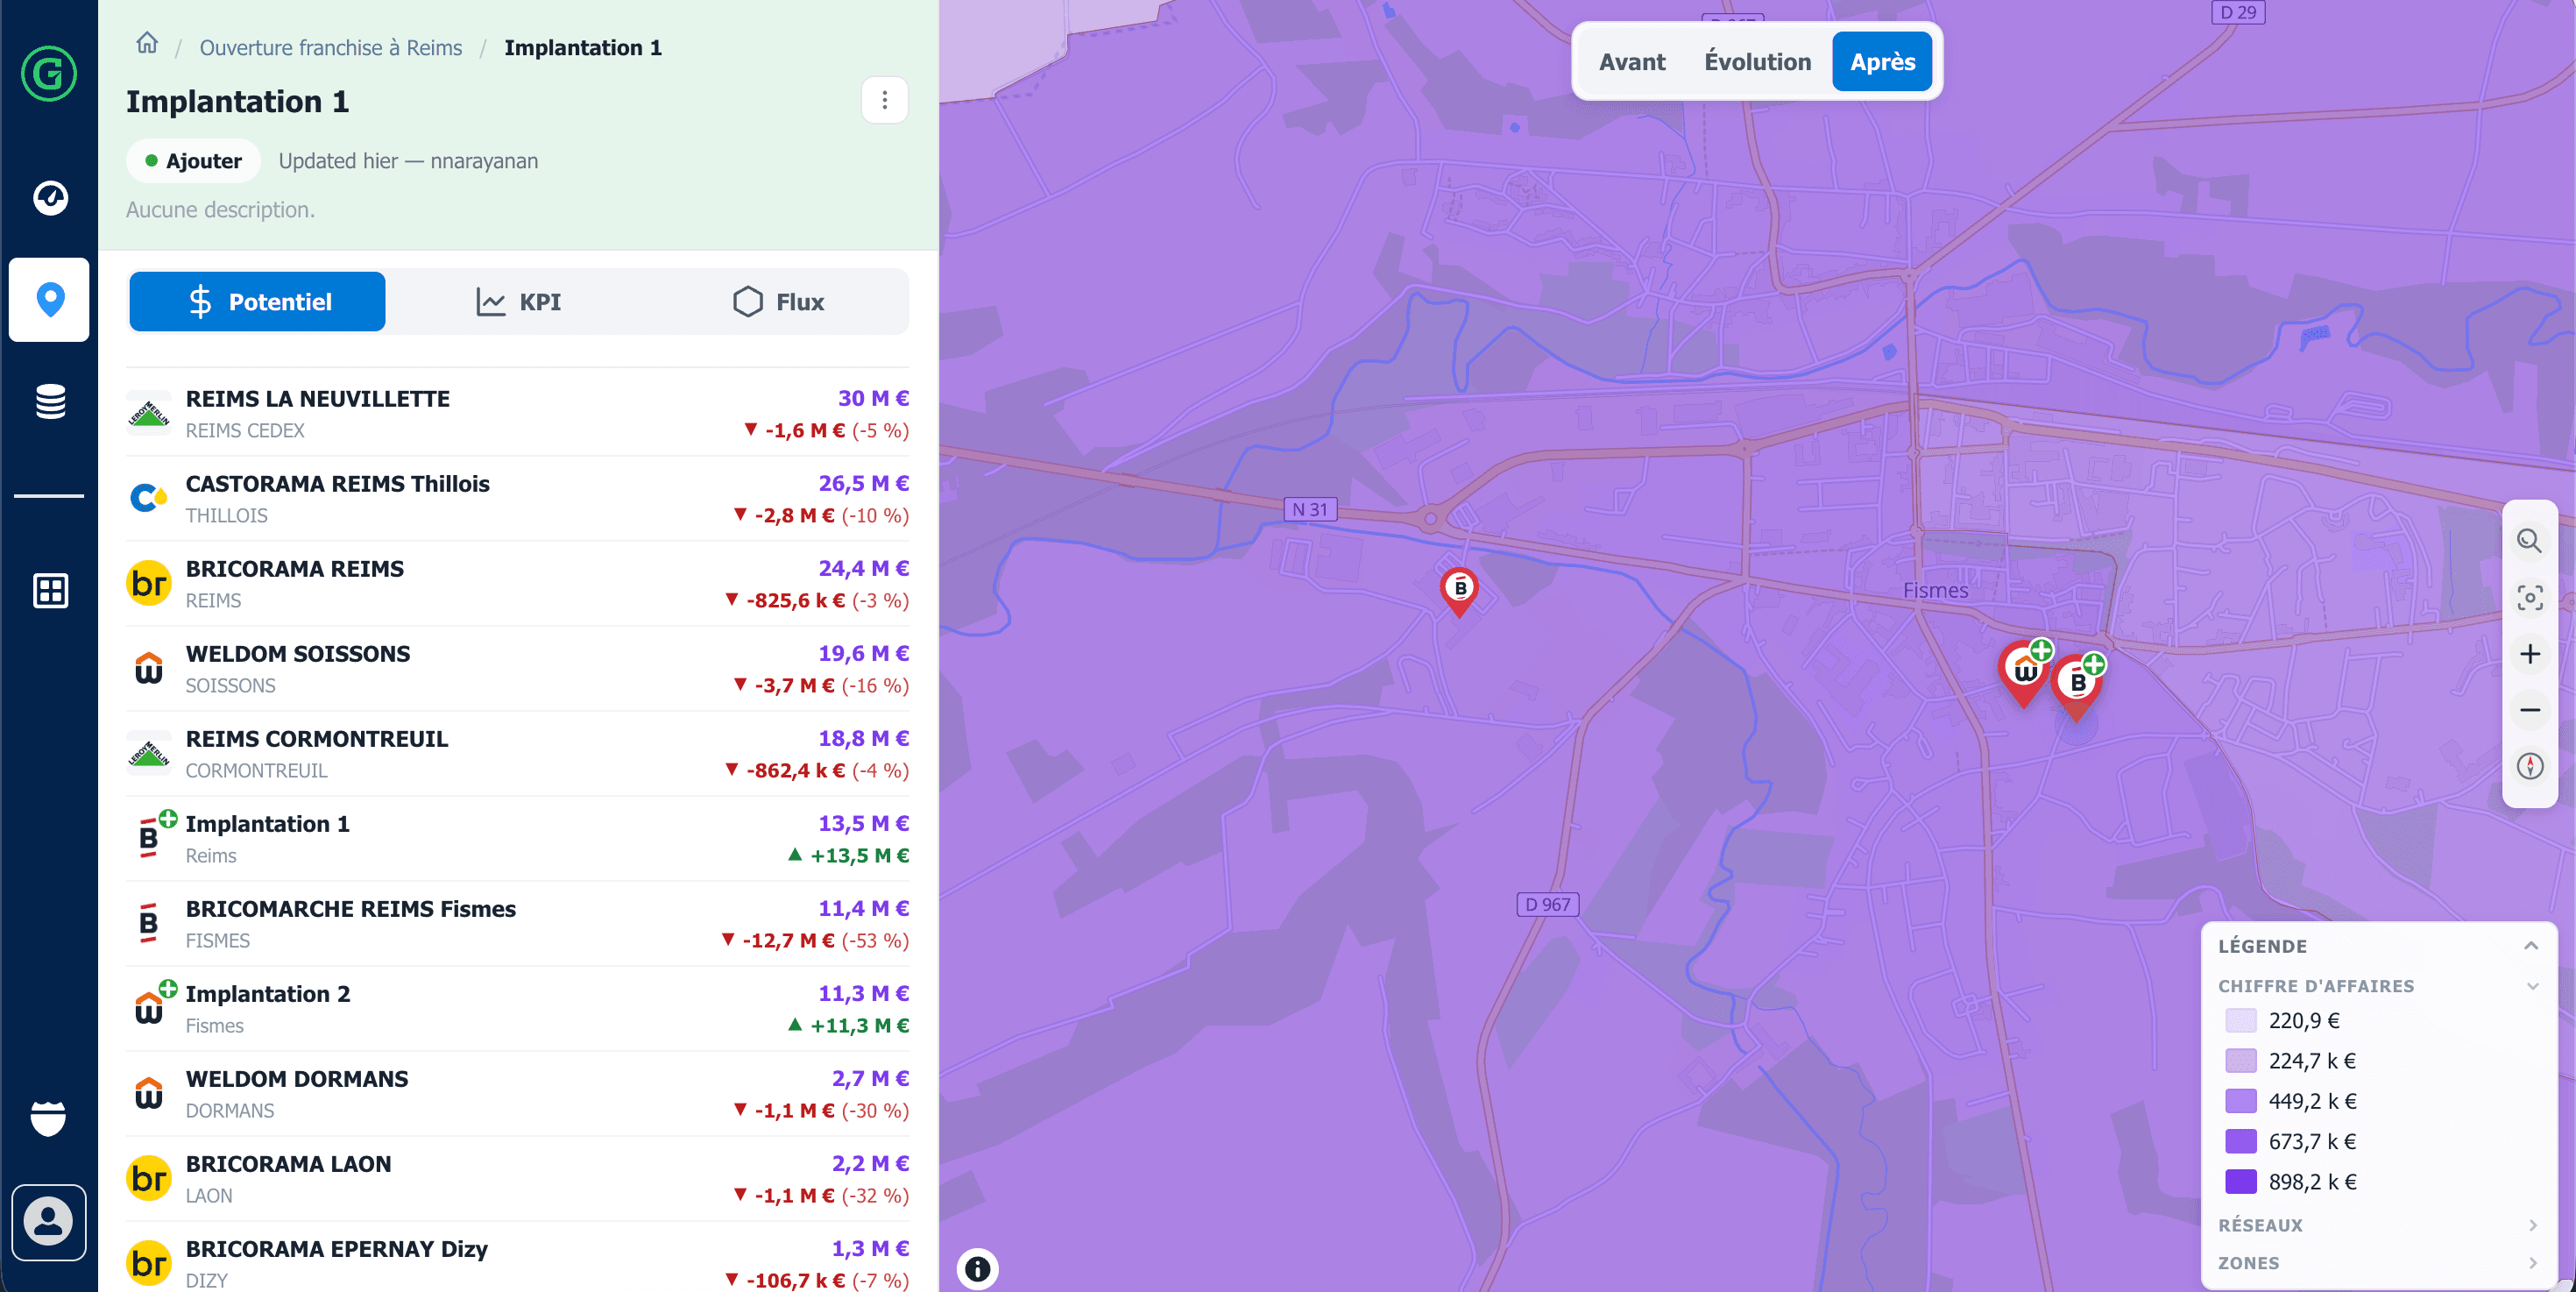The image size is (2576, 1292).
Task: Click the D 967 road label
Action: coord(1547,904)
